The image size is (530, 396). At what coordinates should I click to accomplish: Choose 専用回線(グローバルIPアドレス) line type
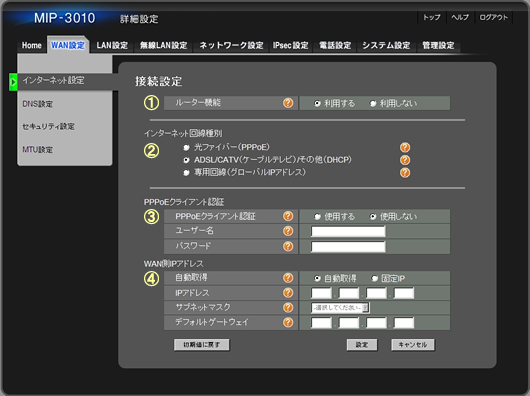[186, 173]
